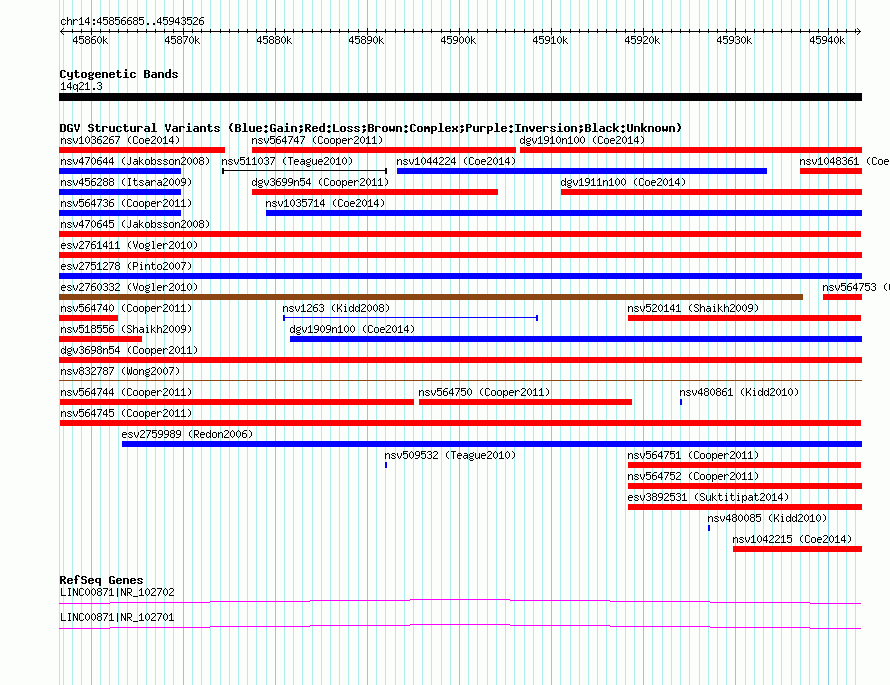Select nsv520141 (Shaikh2009) variant
This screenshot has width=890, height=685.
click(x=744, y=318)
